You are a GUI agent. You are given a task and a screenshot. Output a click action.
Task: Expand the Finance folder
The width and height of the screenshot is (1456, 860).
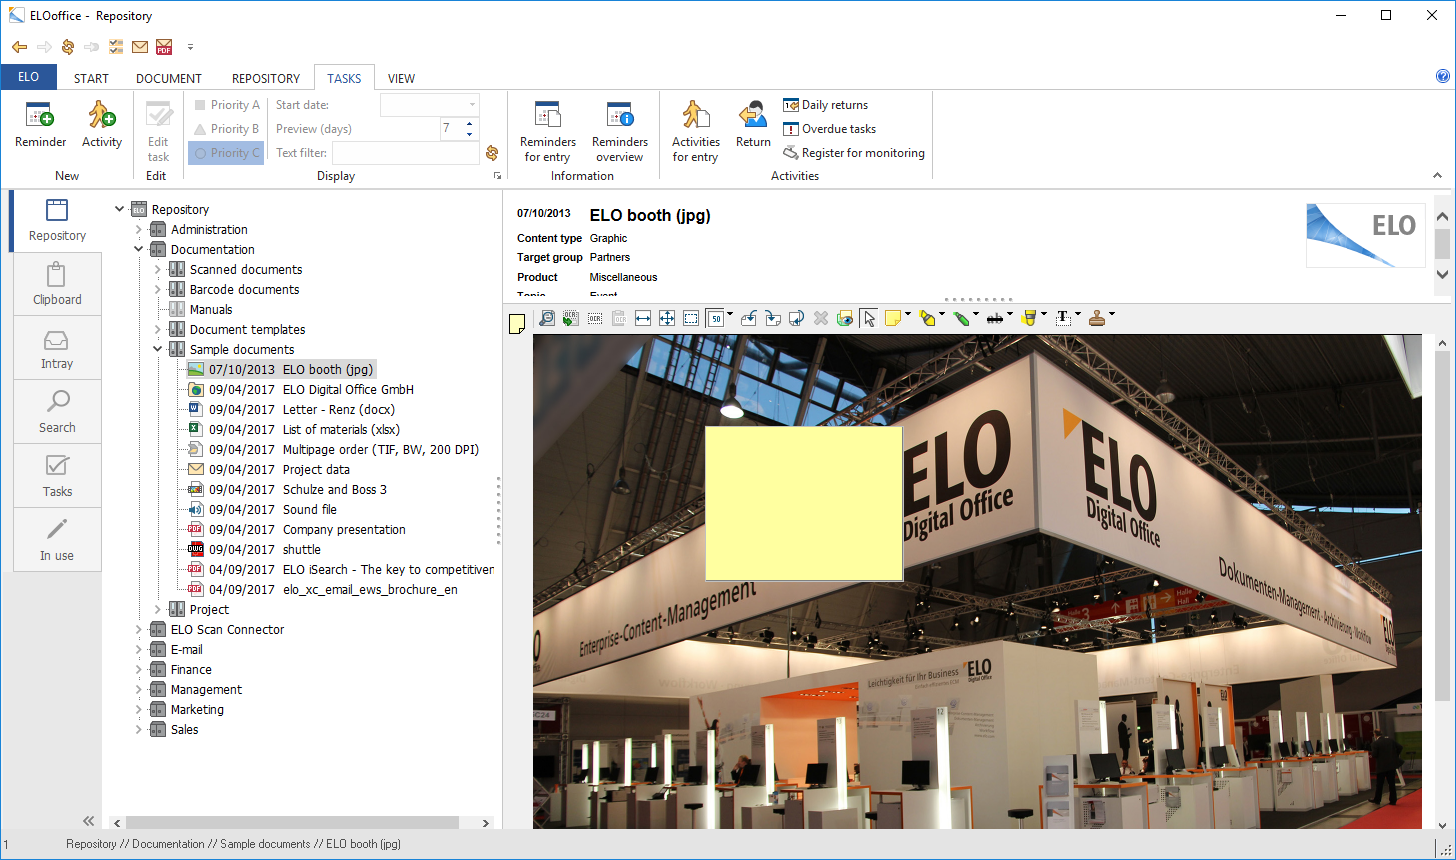click(x=139, y=670)
